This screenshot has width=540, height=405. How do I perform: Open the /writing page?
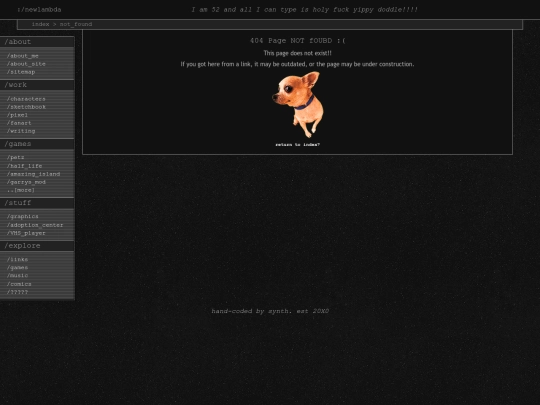[21, 131]
